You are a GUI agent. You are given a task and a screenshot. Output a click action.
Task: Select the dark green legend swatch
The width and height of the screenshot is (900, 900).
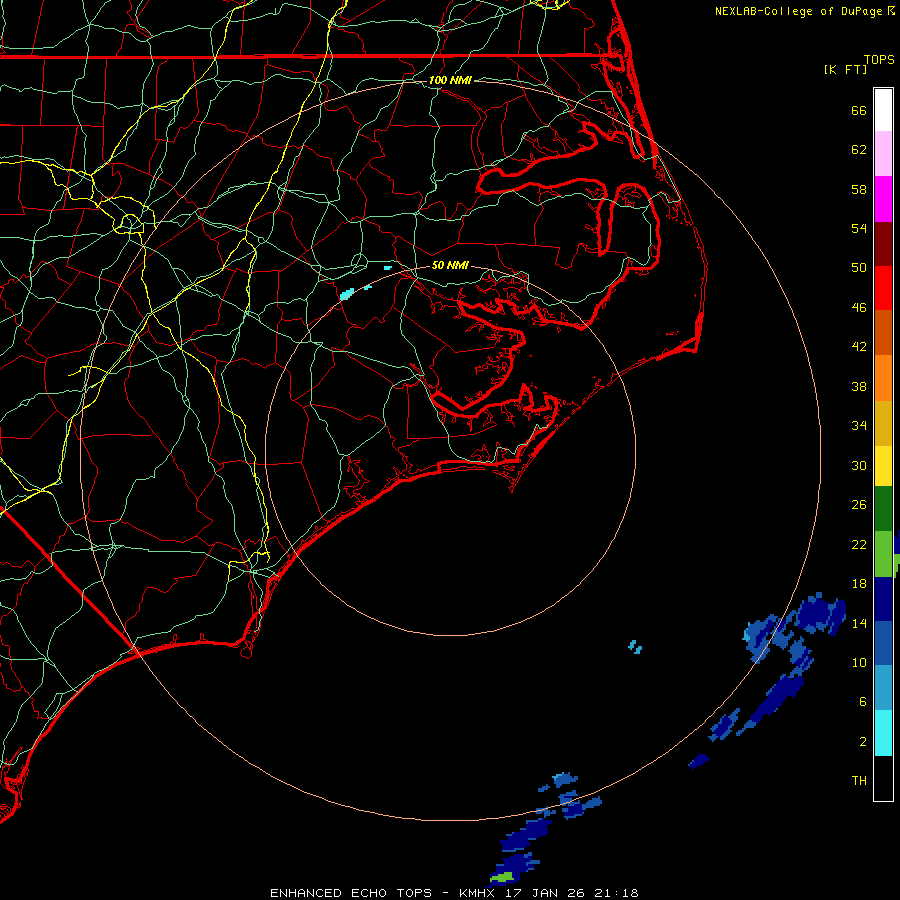click(883, 508)
